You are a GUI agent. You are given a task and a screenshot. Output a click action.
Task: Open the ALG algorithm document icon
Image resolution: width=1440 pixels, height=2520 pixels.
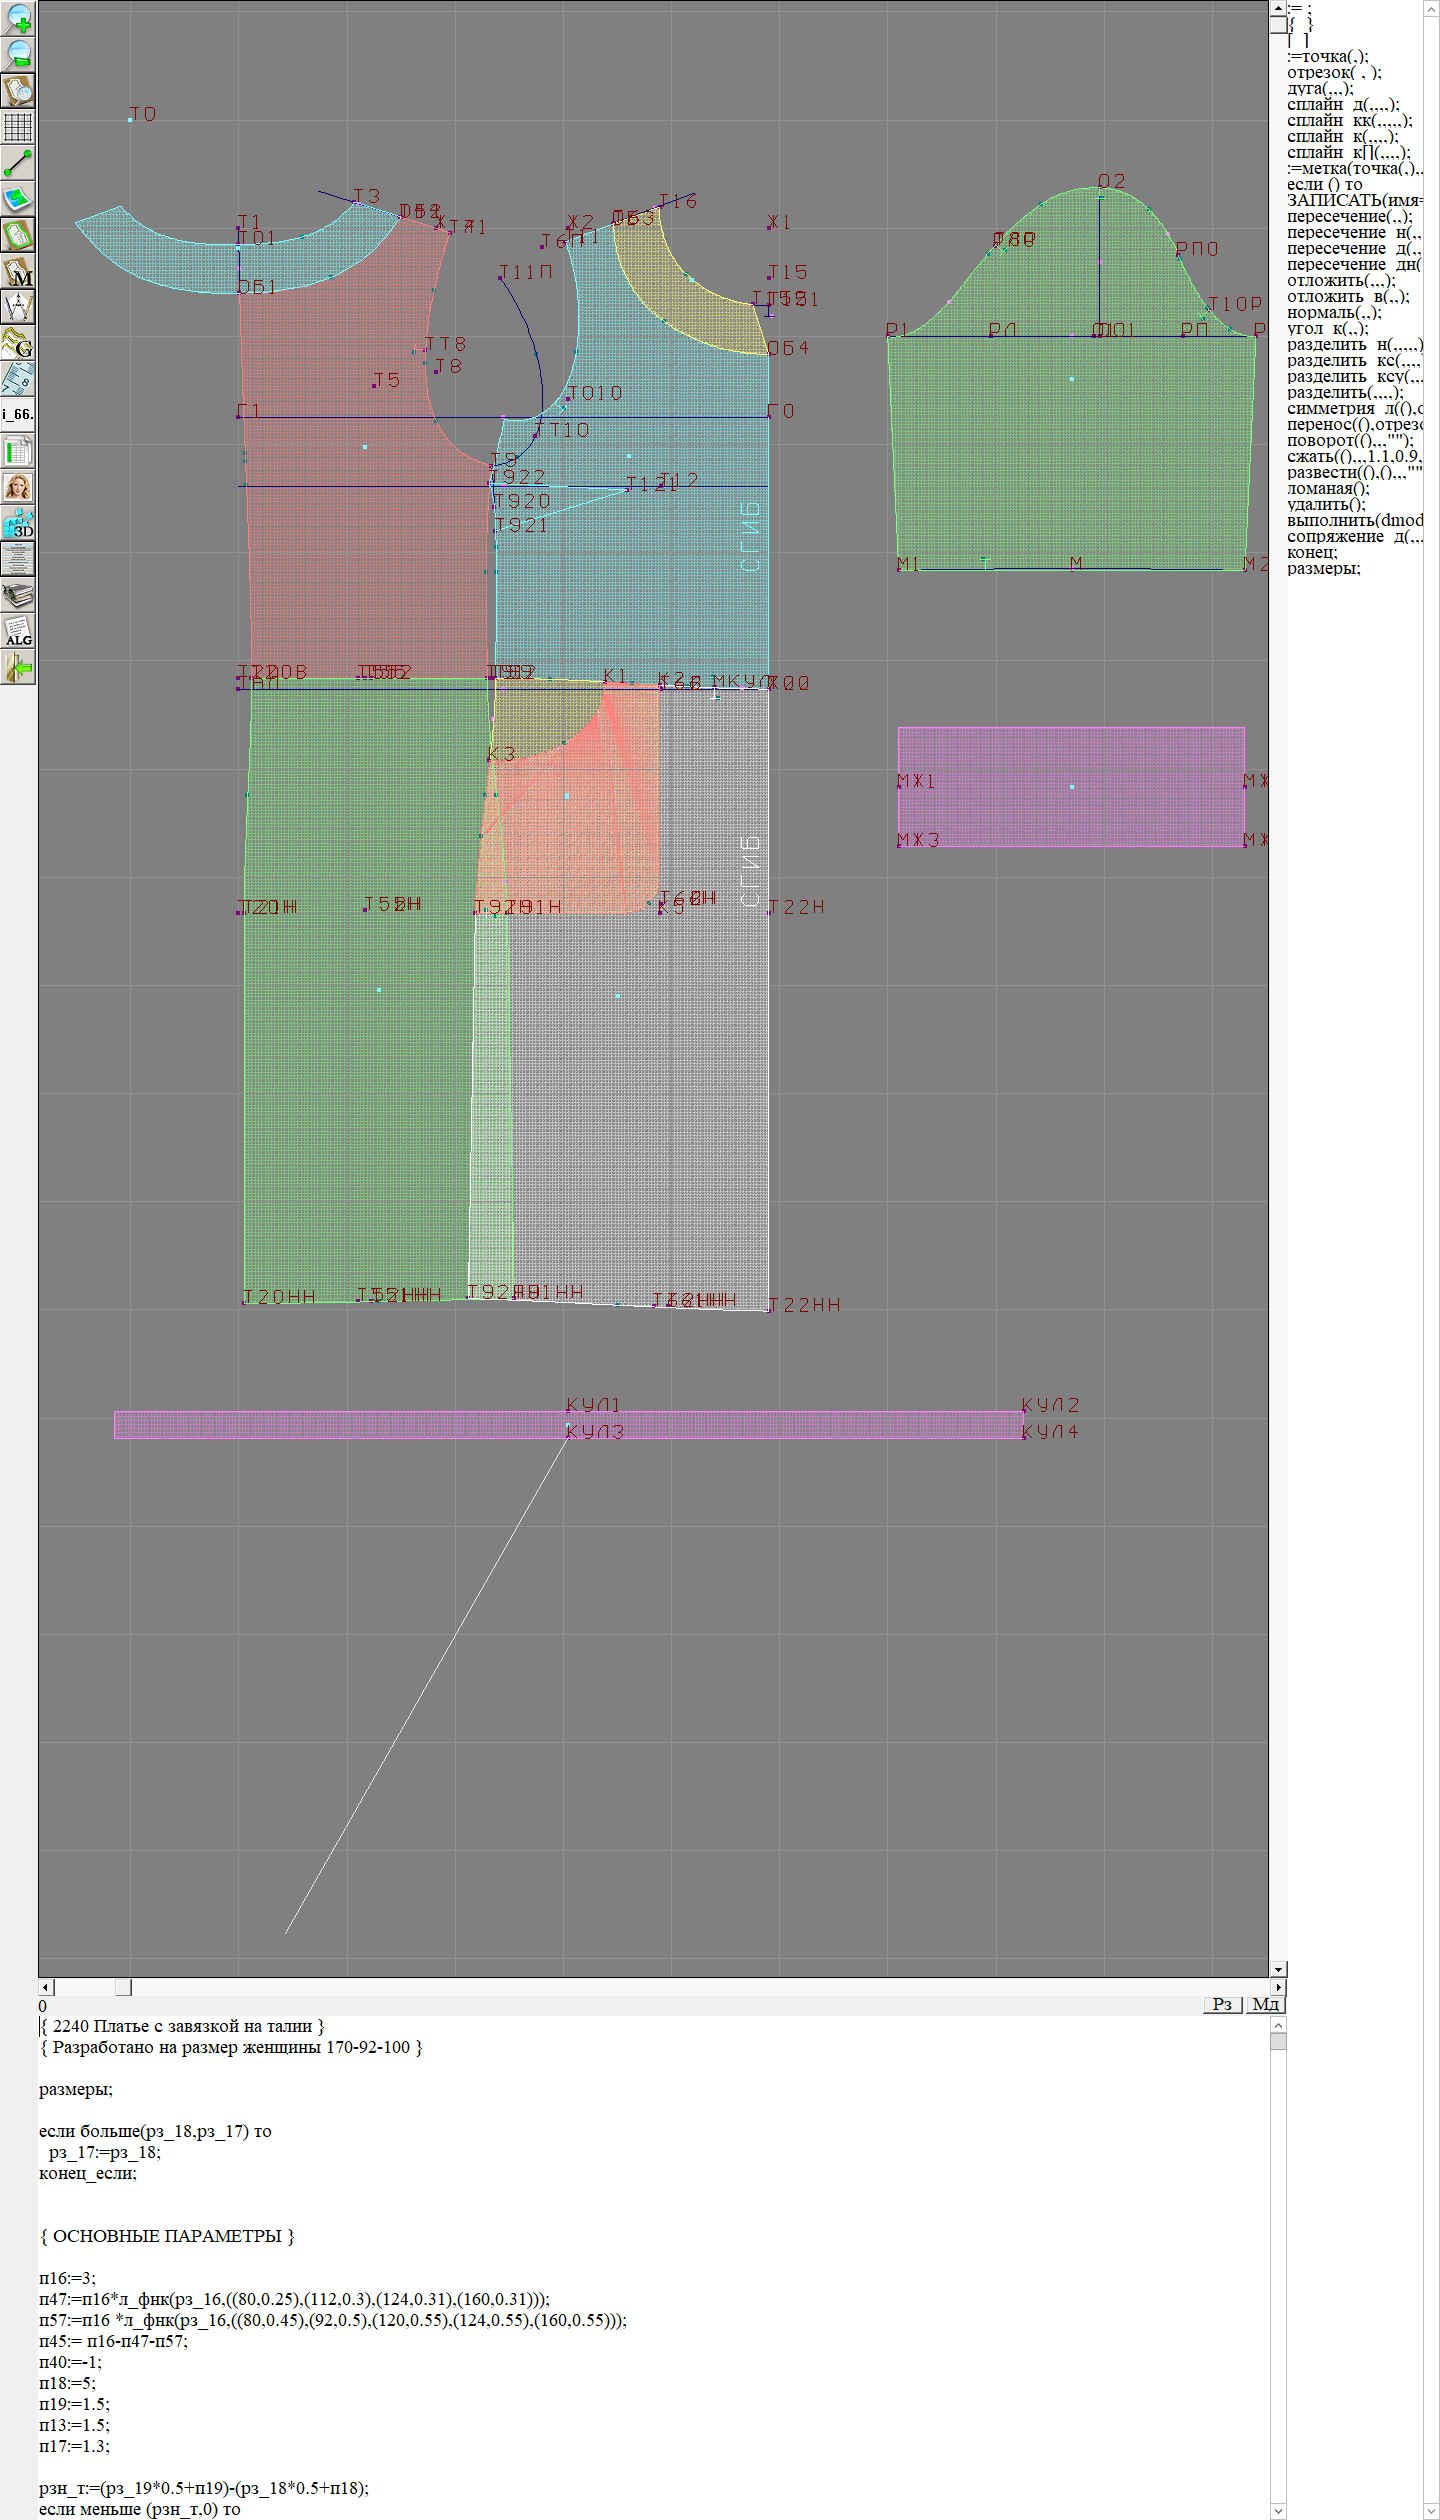18,631
